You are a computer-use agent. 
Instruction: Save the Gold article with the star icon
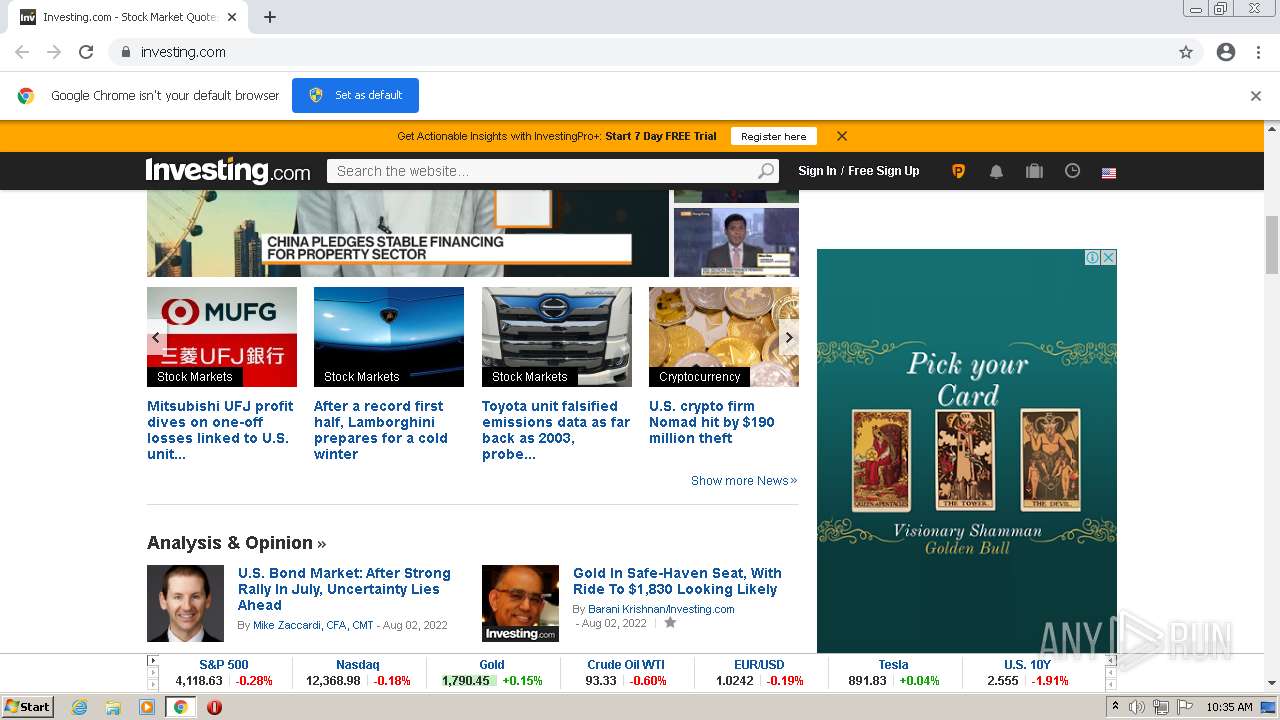pyautogui.click(x=670, y=623)
